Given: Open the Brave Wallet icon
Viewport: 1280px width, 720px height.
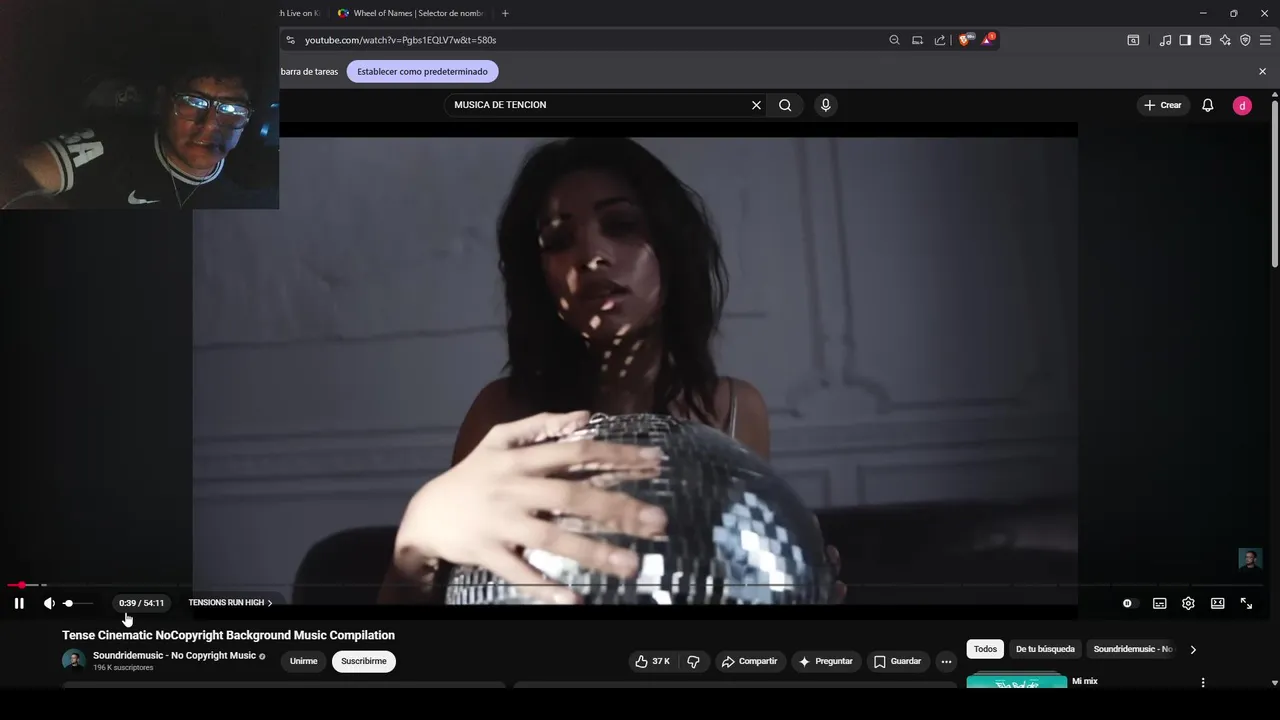Looking at the screenshot, I should point(1205,40).
